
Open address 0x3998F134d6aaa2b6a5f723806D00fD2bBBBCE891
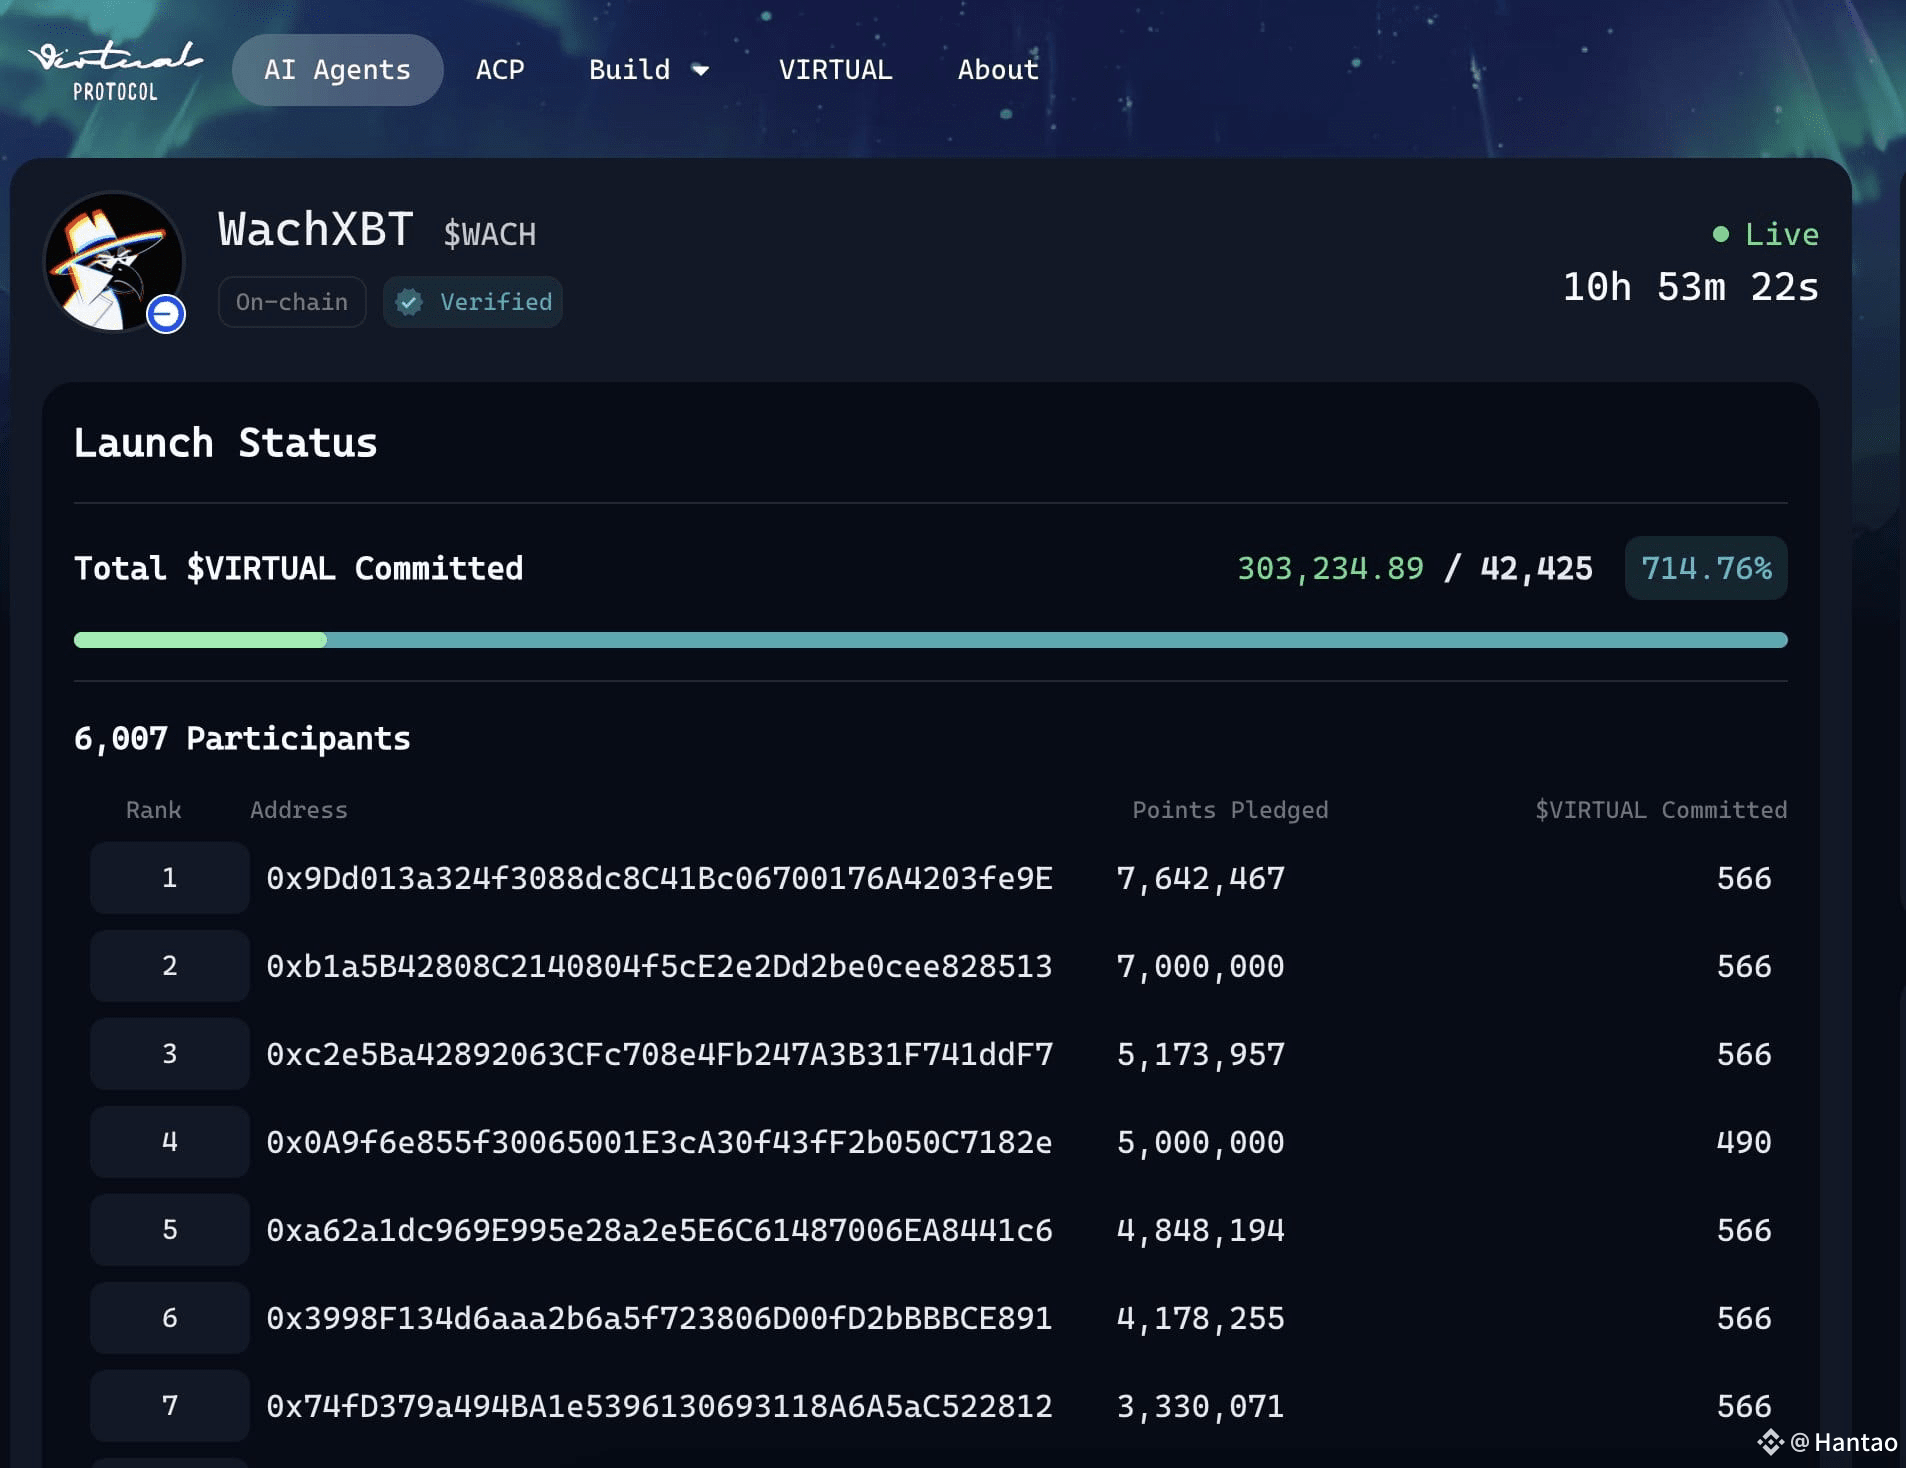pos(659,1318)
